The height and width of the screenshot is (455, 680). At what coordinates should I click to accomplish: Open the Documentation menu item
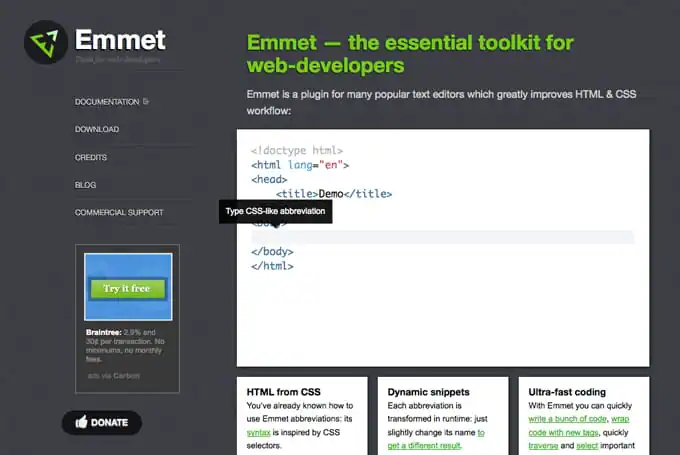[x=107, y=102]
